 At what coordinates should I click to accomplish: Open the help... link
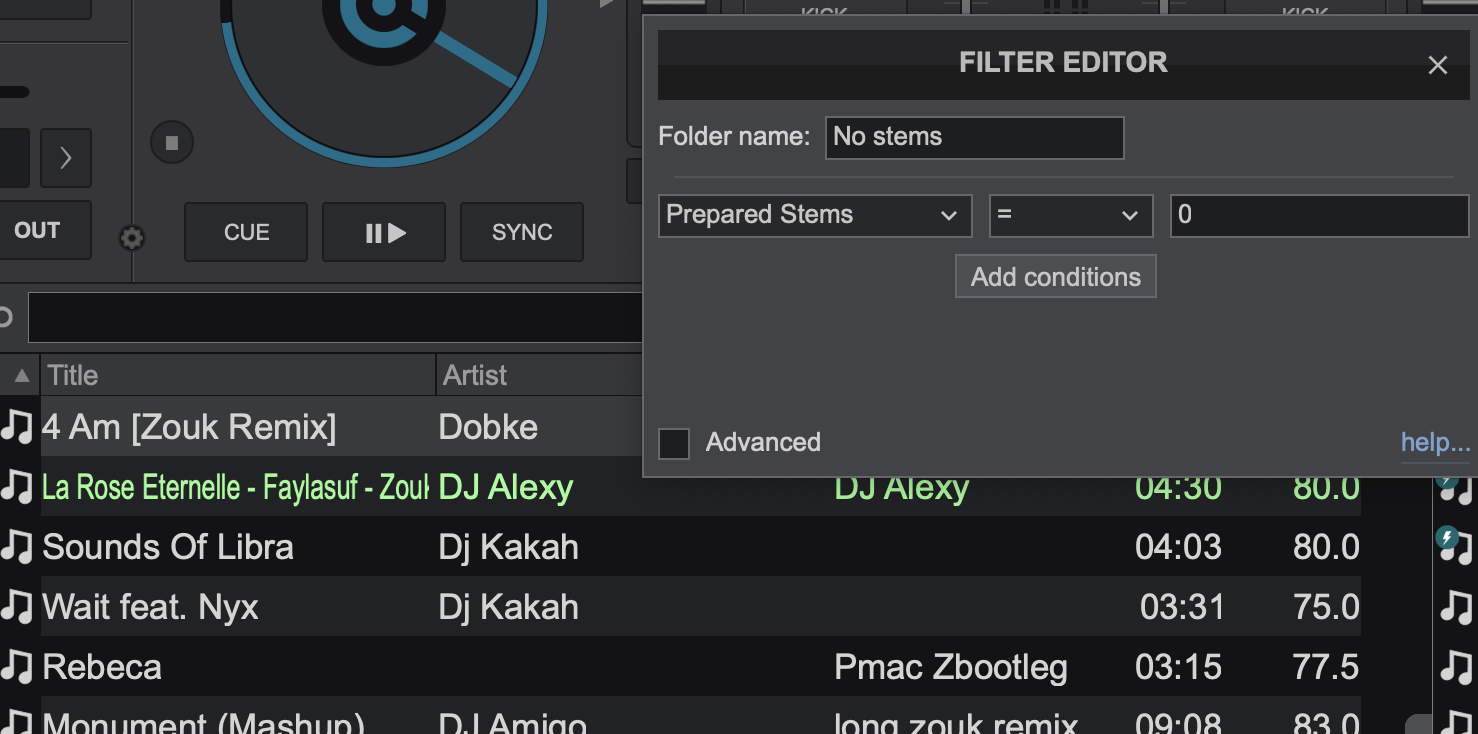(x=1436, y=443)
